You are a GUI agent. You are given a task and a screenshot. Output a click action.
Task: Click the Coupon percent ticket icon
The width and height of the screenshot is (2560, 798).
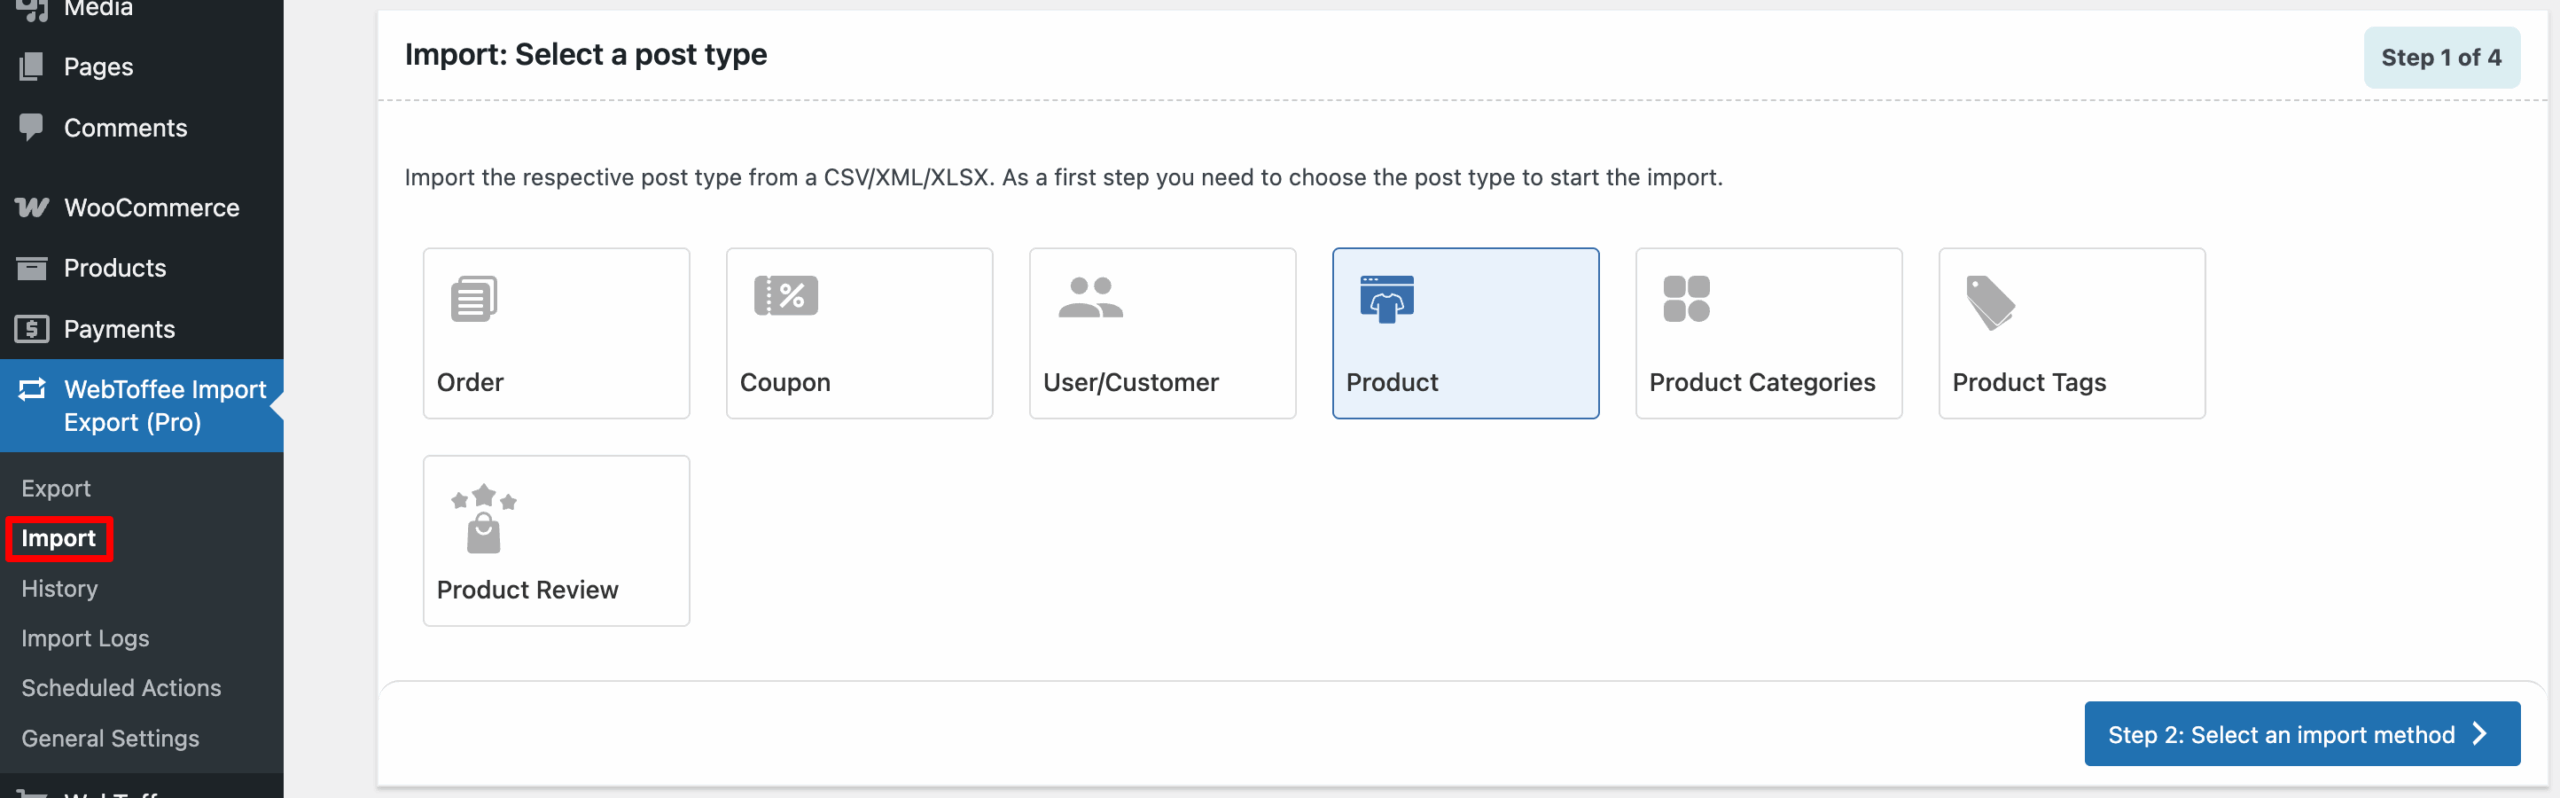[x=786, y=295]
